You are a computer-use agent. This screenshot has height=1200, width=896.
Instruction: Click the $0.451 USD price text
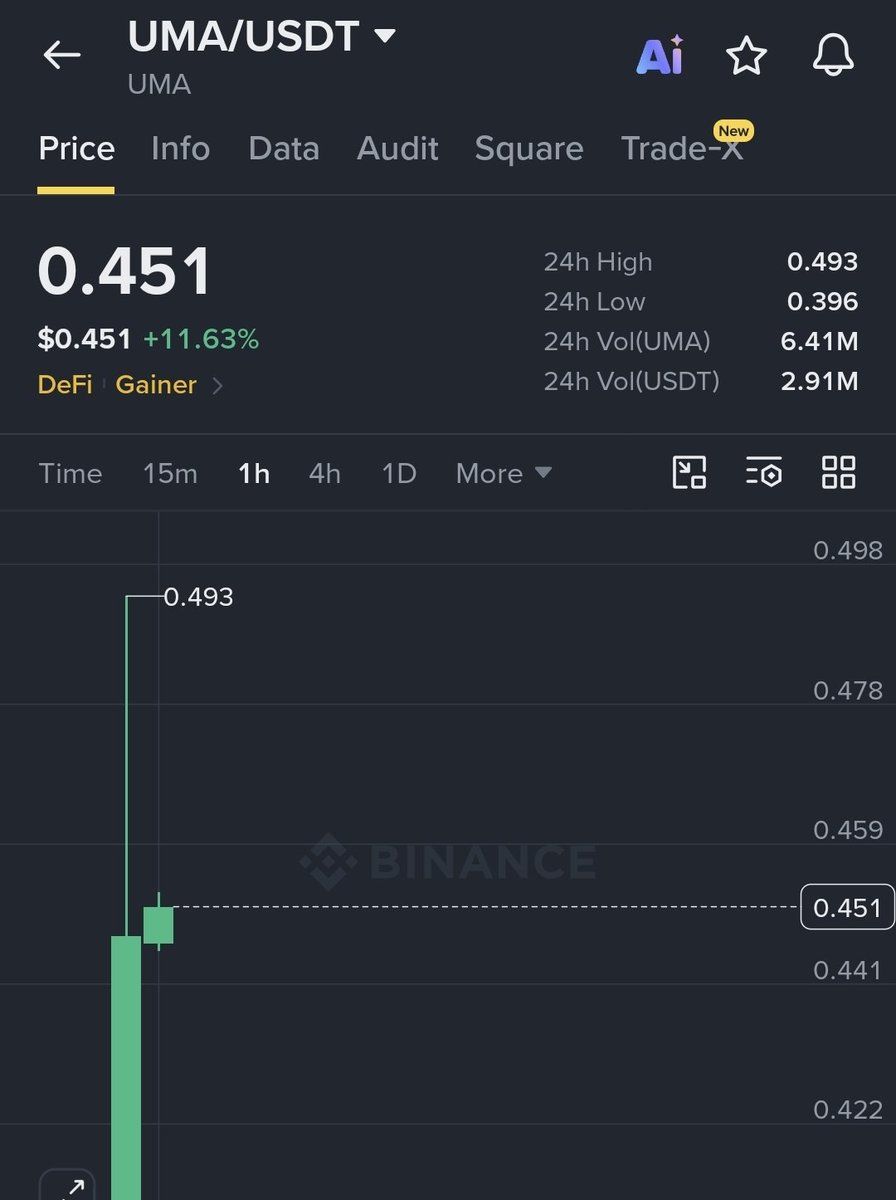(x=84, y=340)
